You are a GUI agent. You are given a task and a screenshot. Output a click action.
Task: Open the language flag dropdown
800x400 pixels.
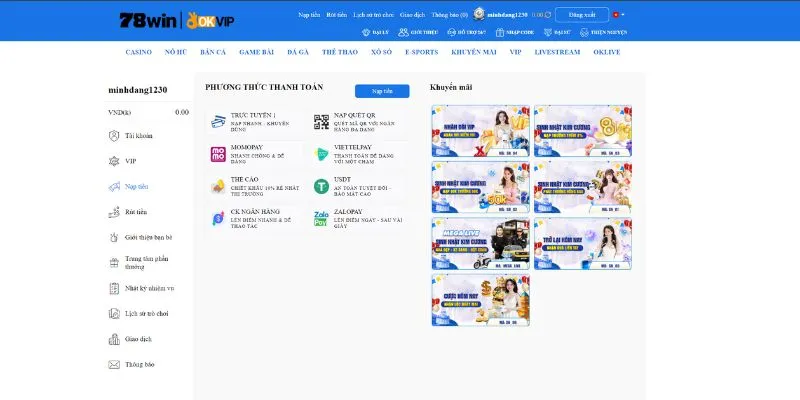[618, 15]
